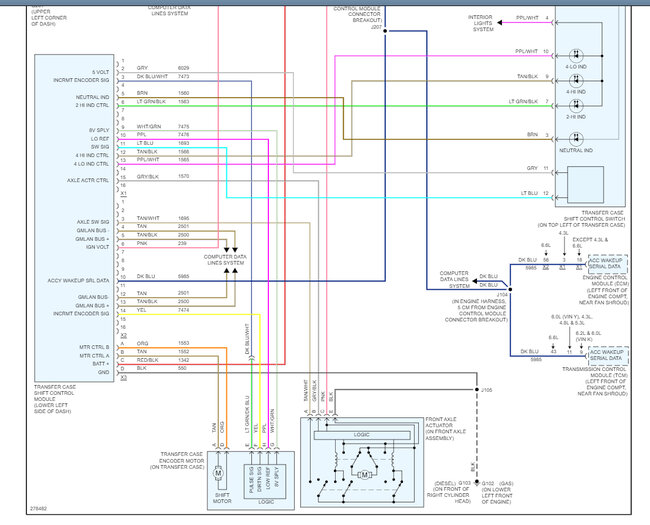The height and width of the screenshot is (525, 650).
Task: Click the SW SIG pin label
Action: [x=100, y=147]
